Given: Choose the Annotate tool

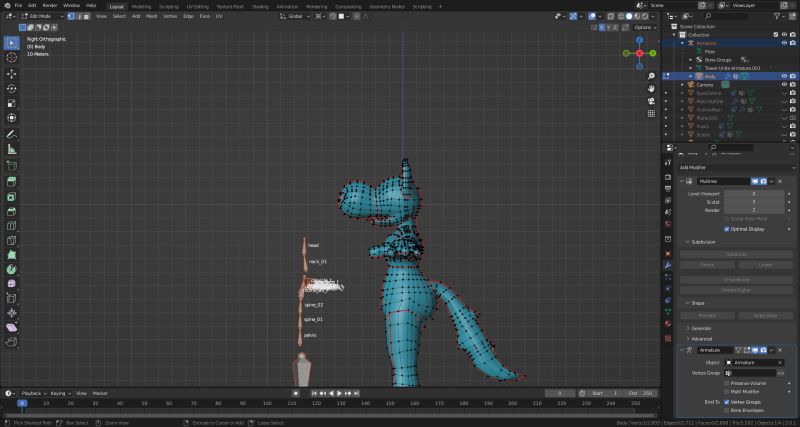Looking at the screenshot, I should pyautogui.click(x=11, y=134).
